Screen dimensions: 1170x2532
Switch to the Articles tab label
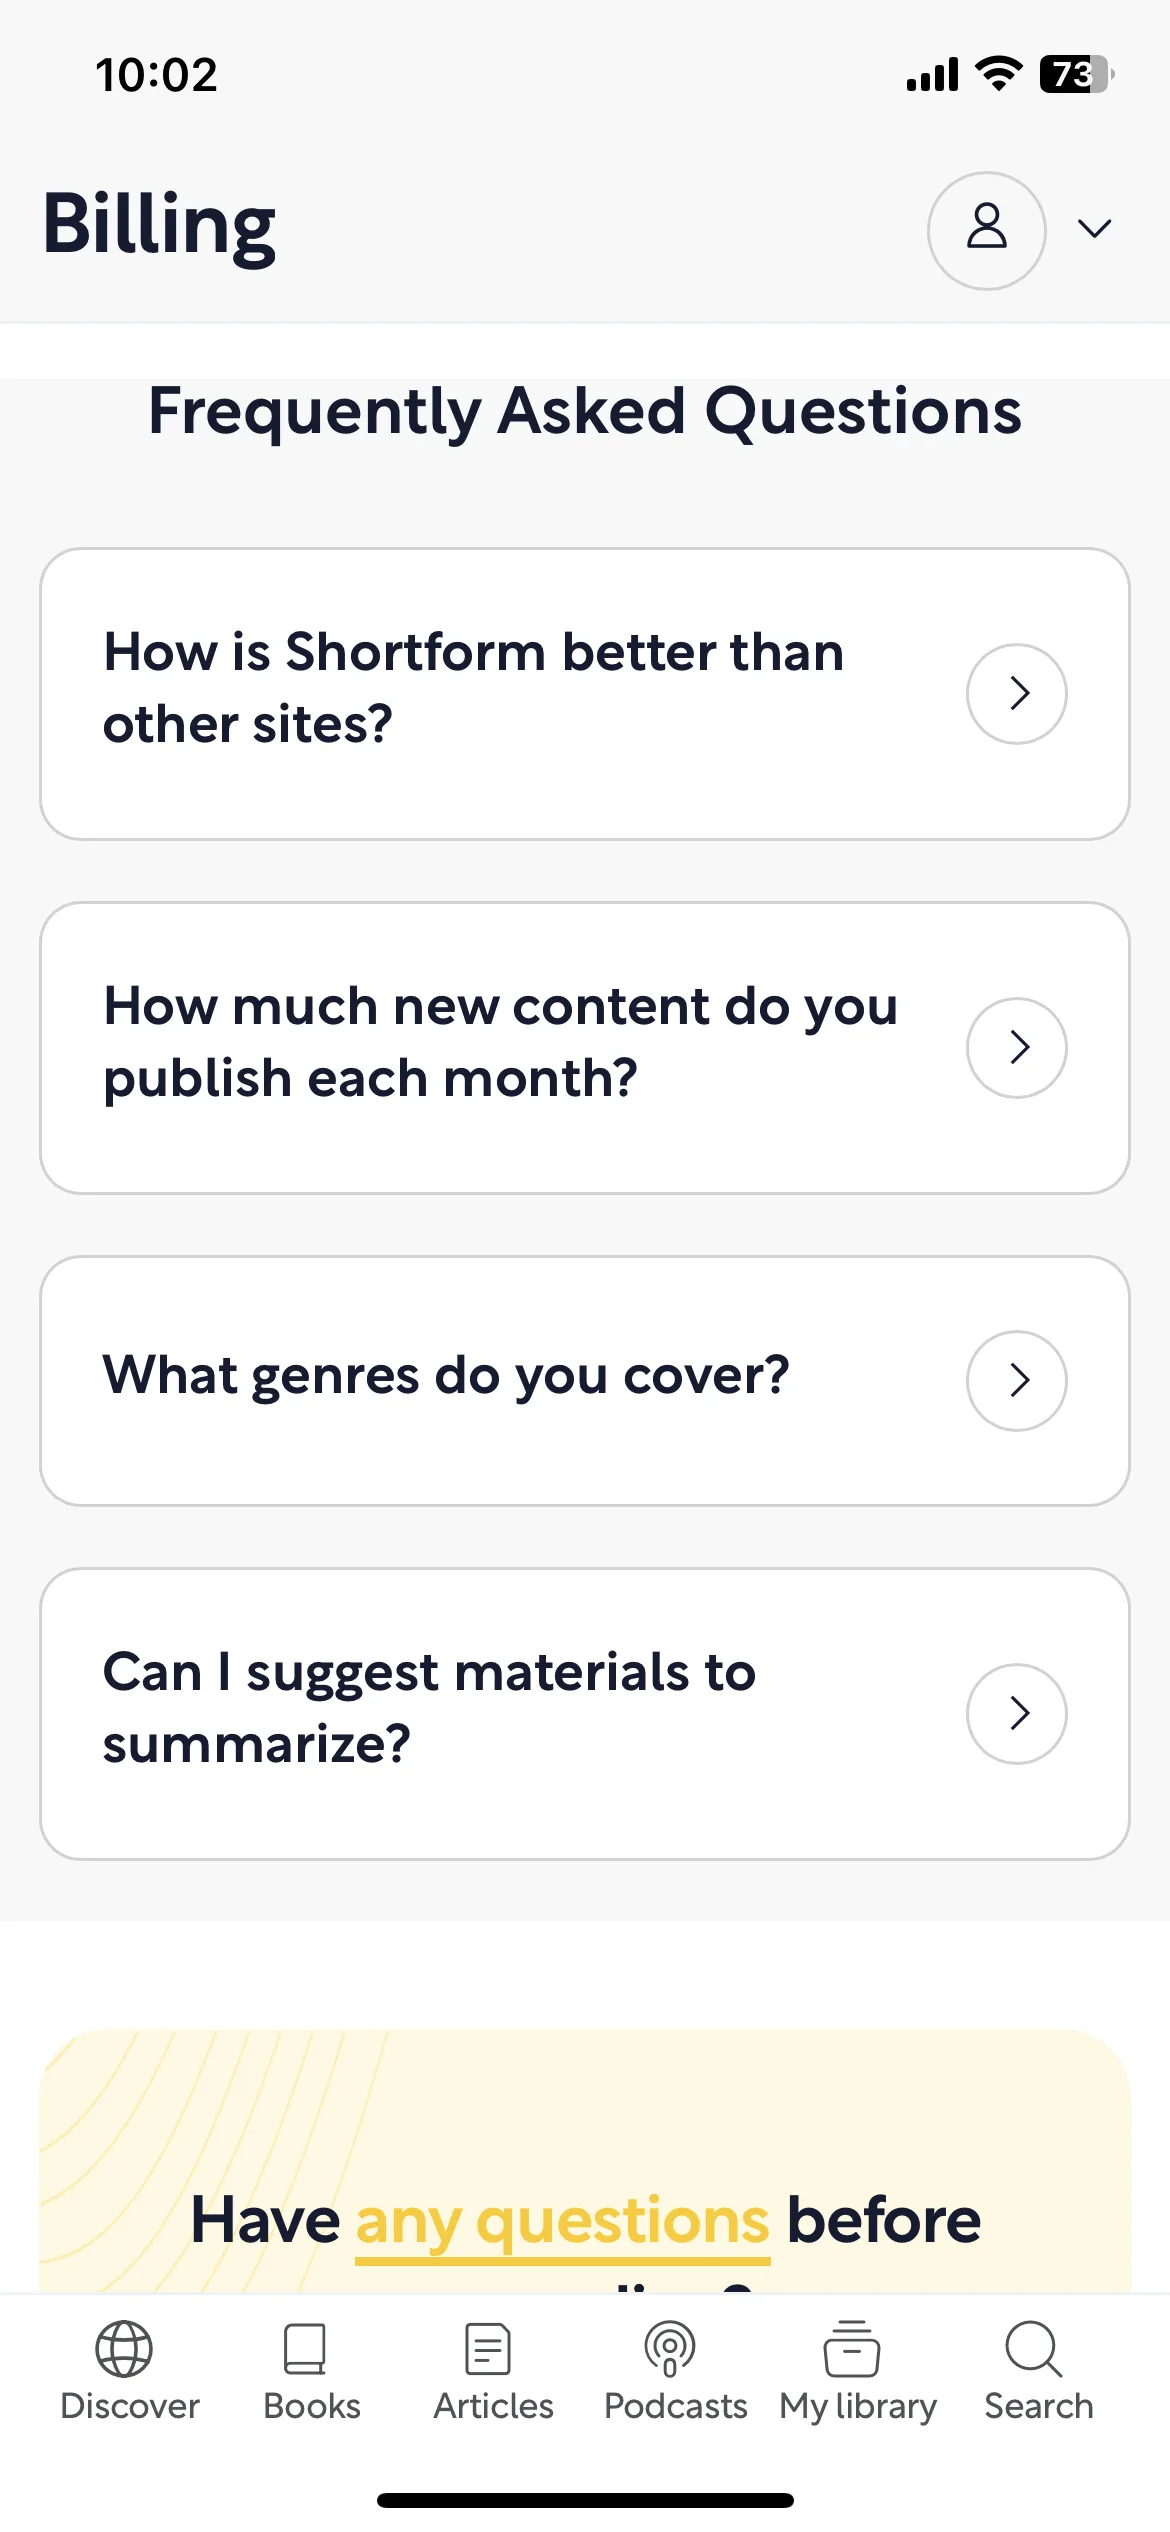tap(493, 2405)
